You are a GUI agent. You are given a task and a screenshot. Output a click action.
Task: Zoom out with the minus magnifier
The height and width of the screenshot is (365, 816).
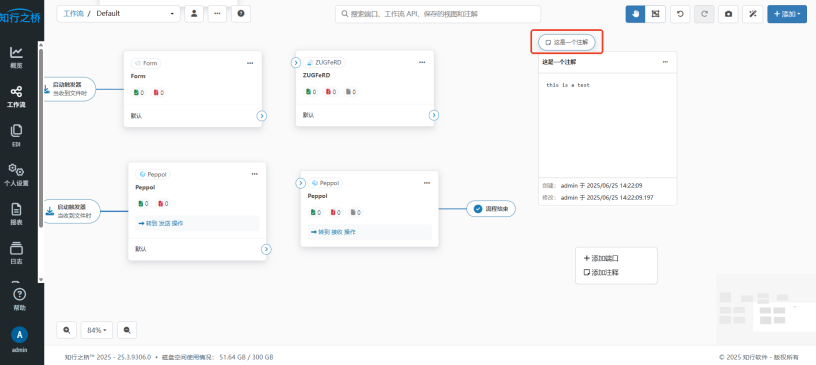pos(127,330)
